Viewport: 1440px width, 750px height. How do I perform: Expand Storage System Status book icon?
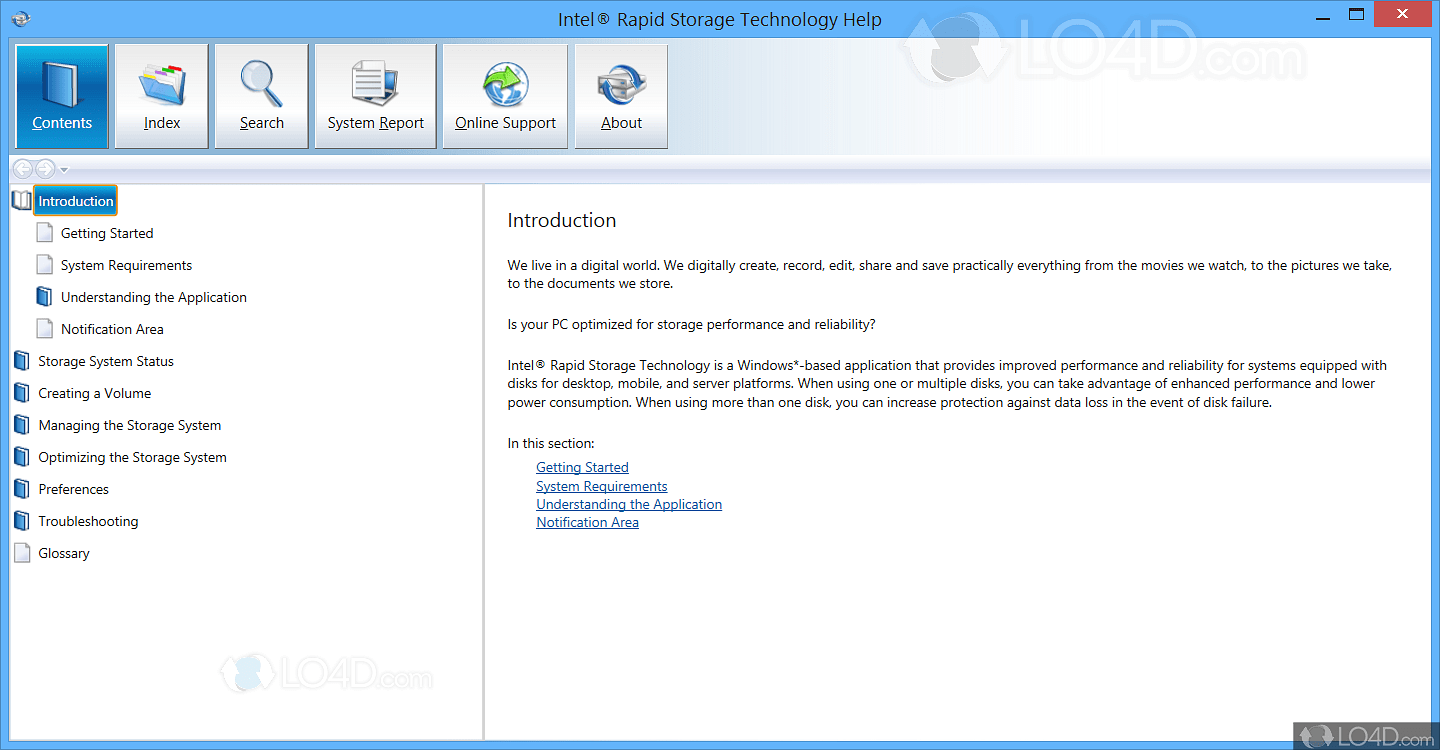22,361
